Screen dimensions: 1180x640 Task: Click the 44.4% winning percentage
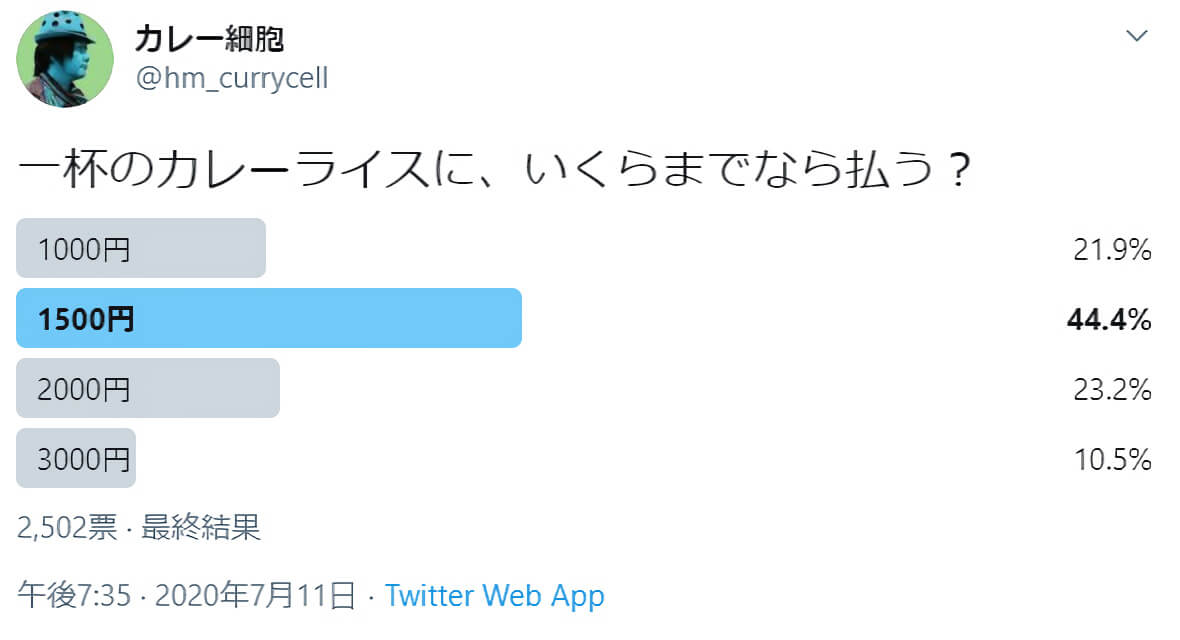[x=1109, y=319]
